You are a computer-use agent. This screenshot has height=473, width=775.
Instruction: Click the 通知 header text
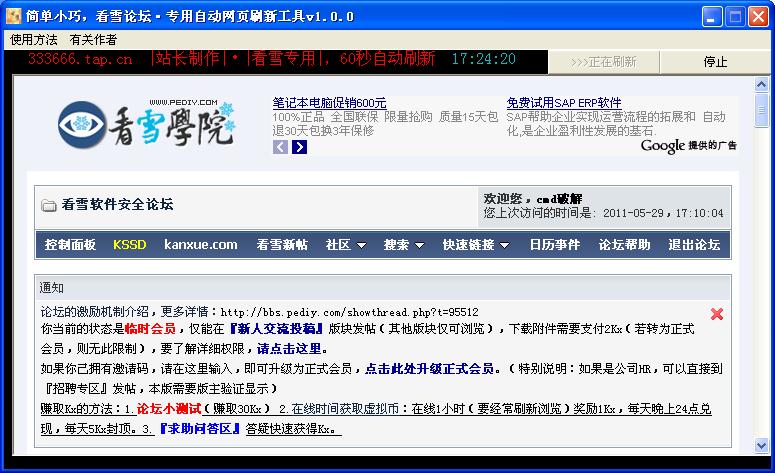[51, 288]
